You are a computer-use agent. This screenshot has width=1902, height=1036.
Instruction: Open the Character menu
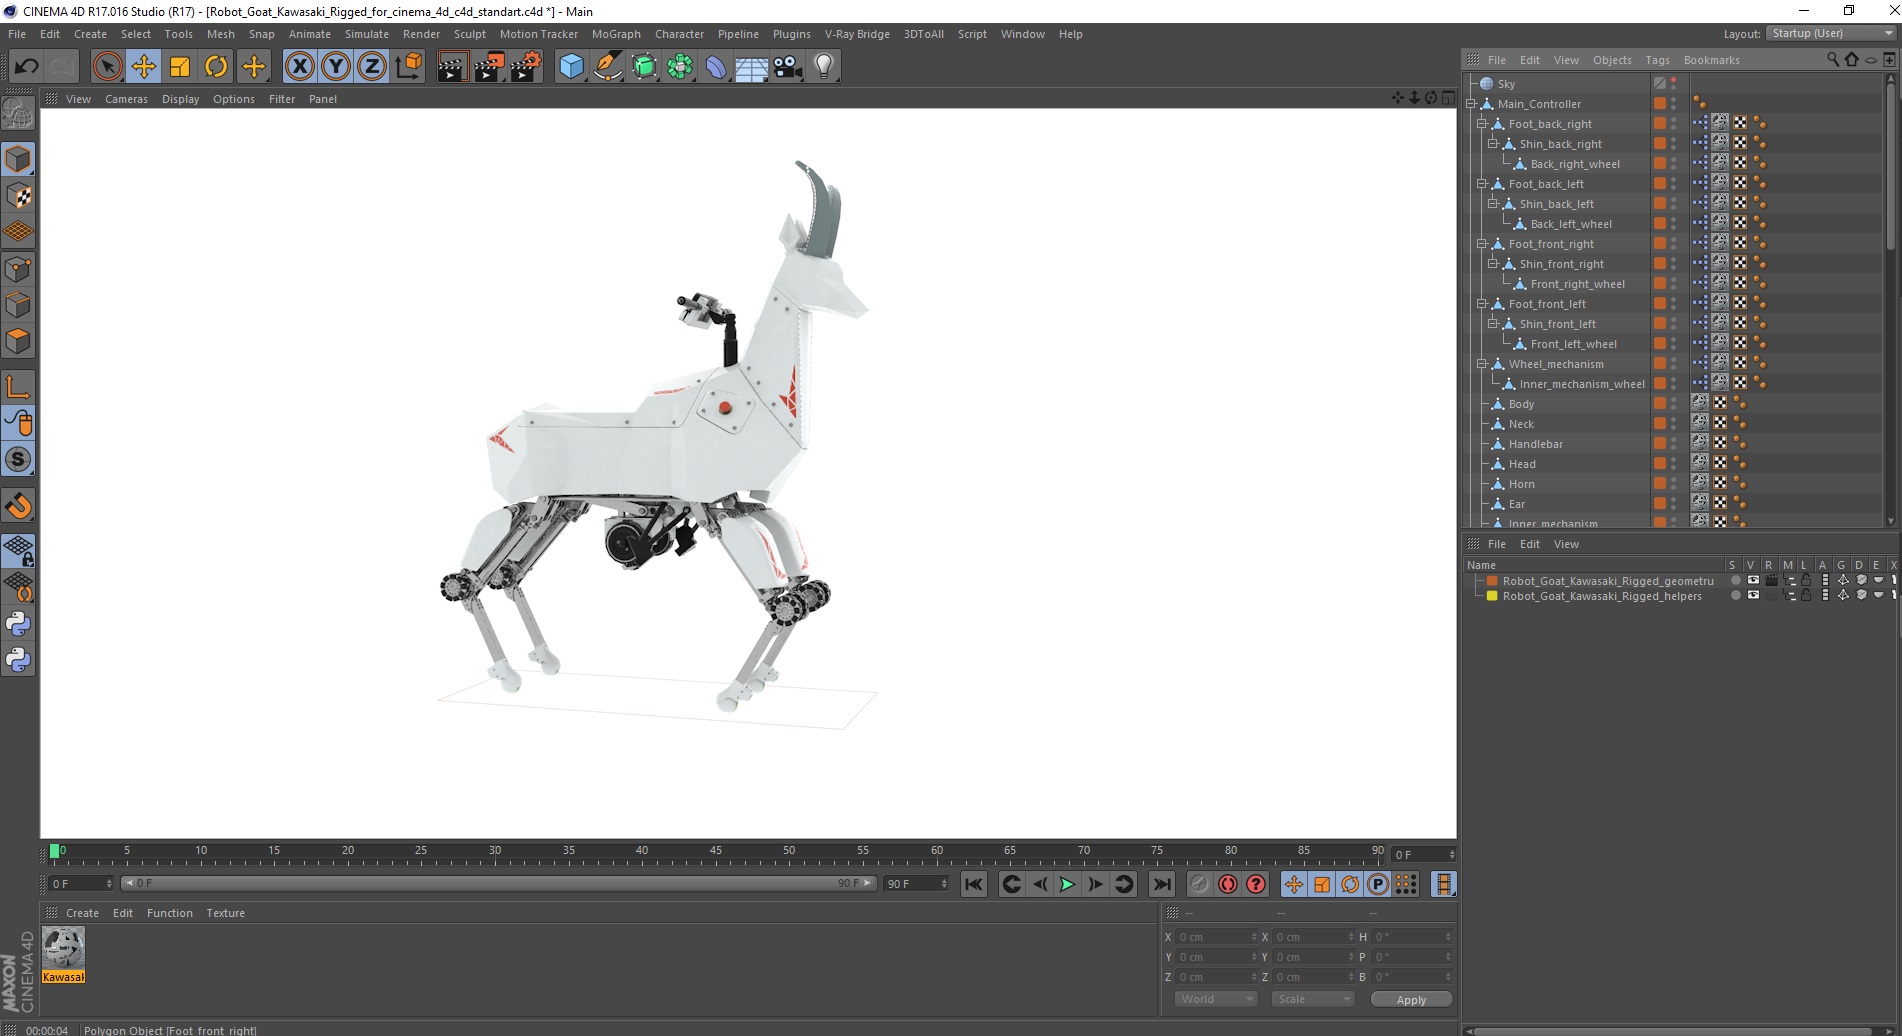(x=679, y=34)
